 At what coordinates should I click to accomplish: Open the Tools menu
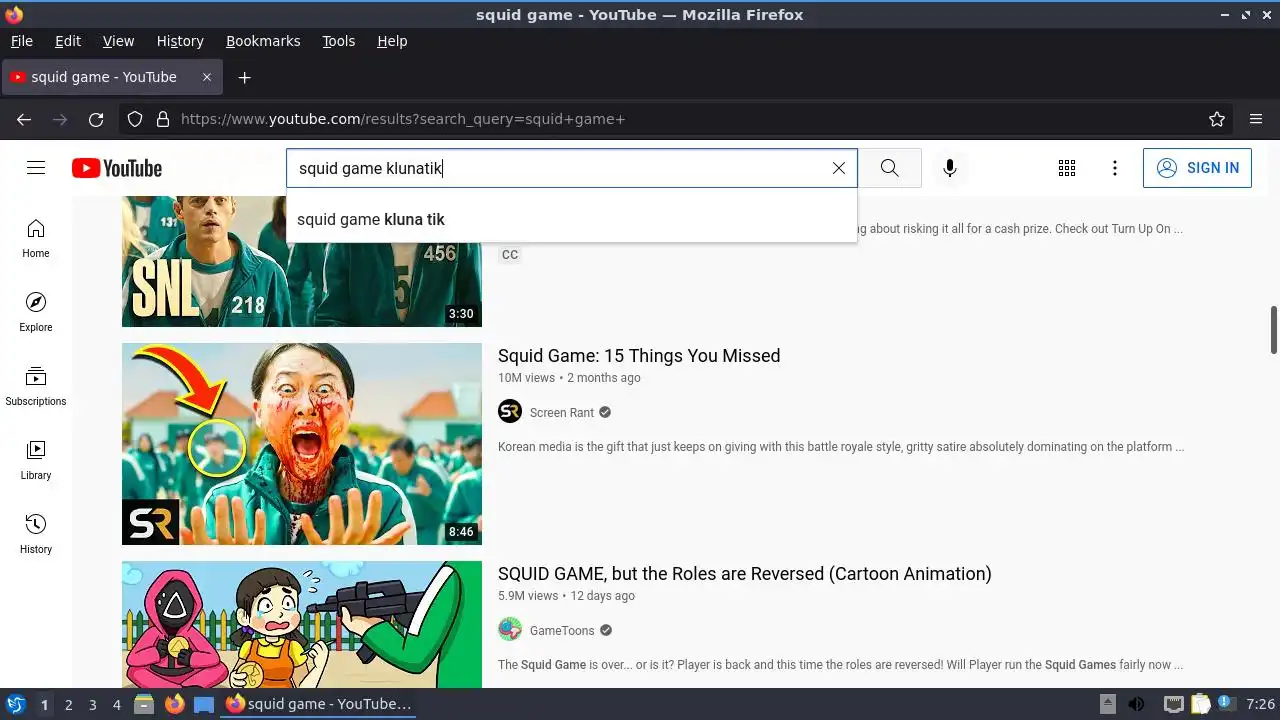click(338, 41)
